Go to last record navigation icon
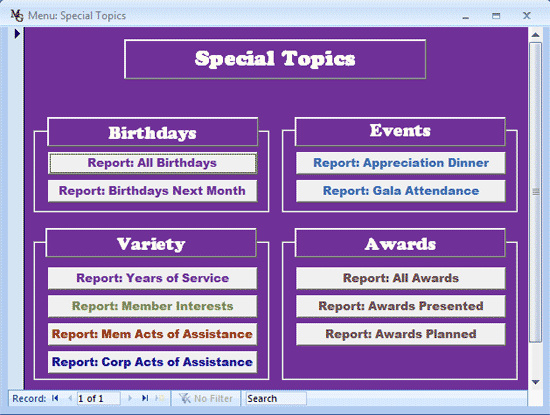 tap(145, 398)
